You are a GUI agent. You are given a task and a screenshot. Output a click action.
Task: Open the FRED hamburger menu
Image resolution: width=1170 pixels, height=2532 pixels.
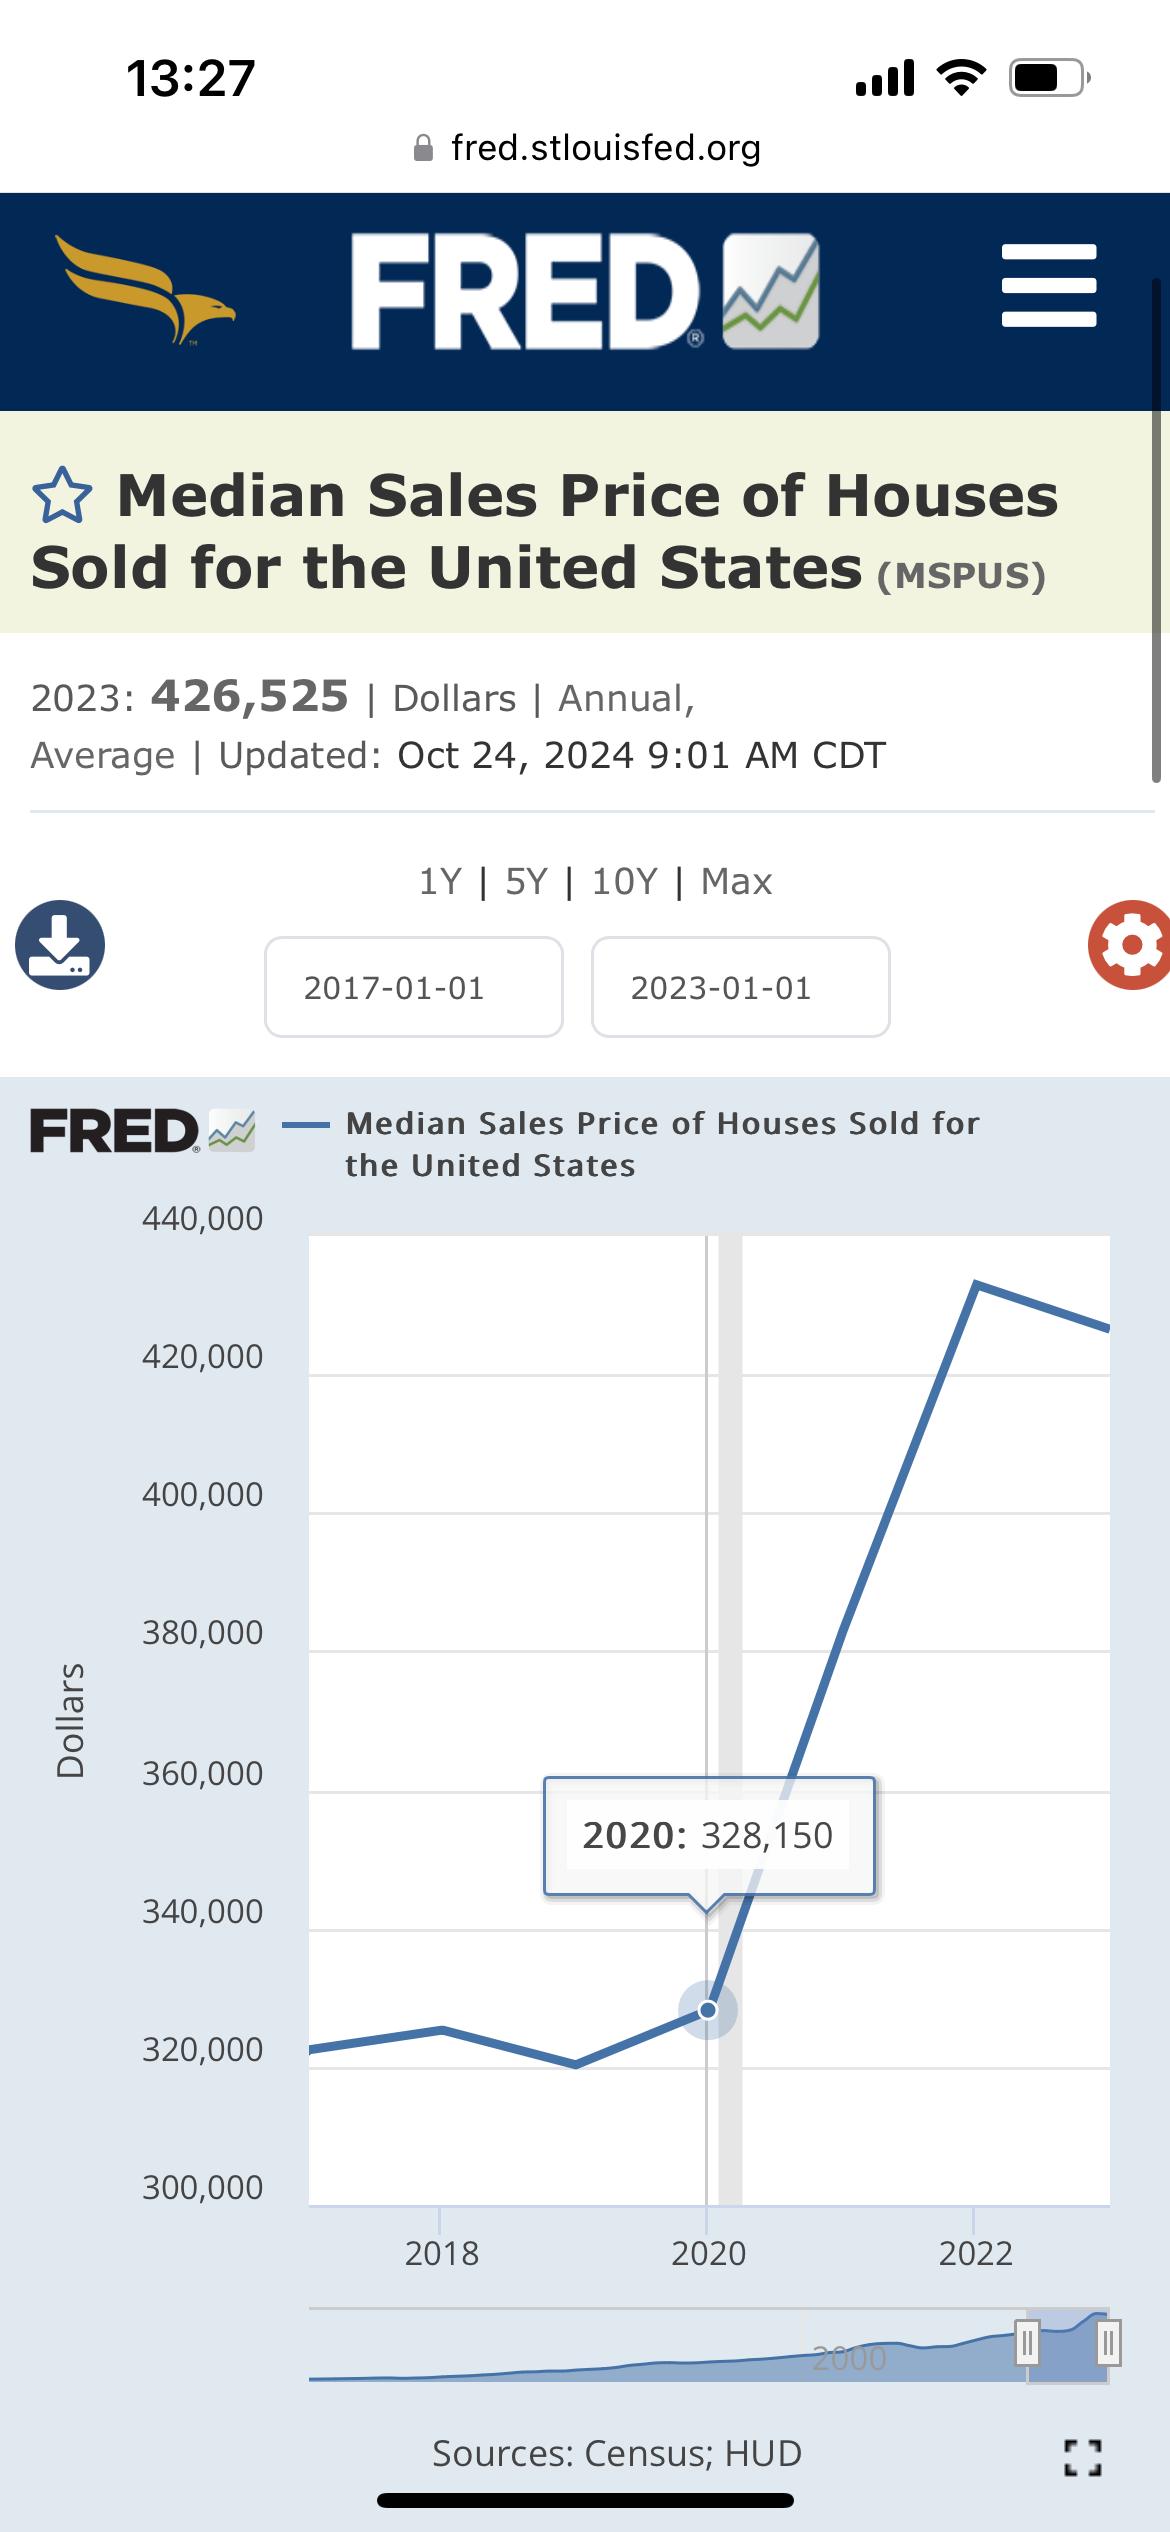tap(1049, 286)
